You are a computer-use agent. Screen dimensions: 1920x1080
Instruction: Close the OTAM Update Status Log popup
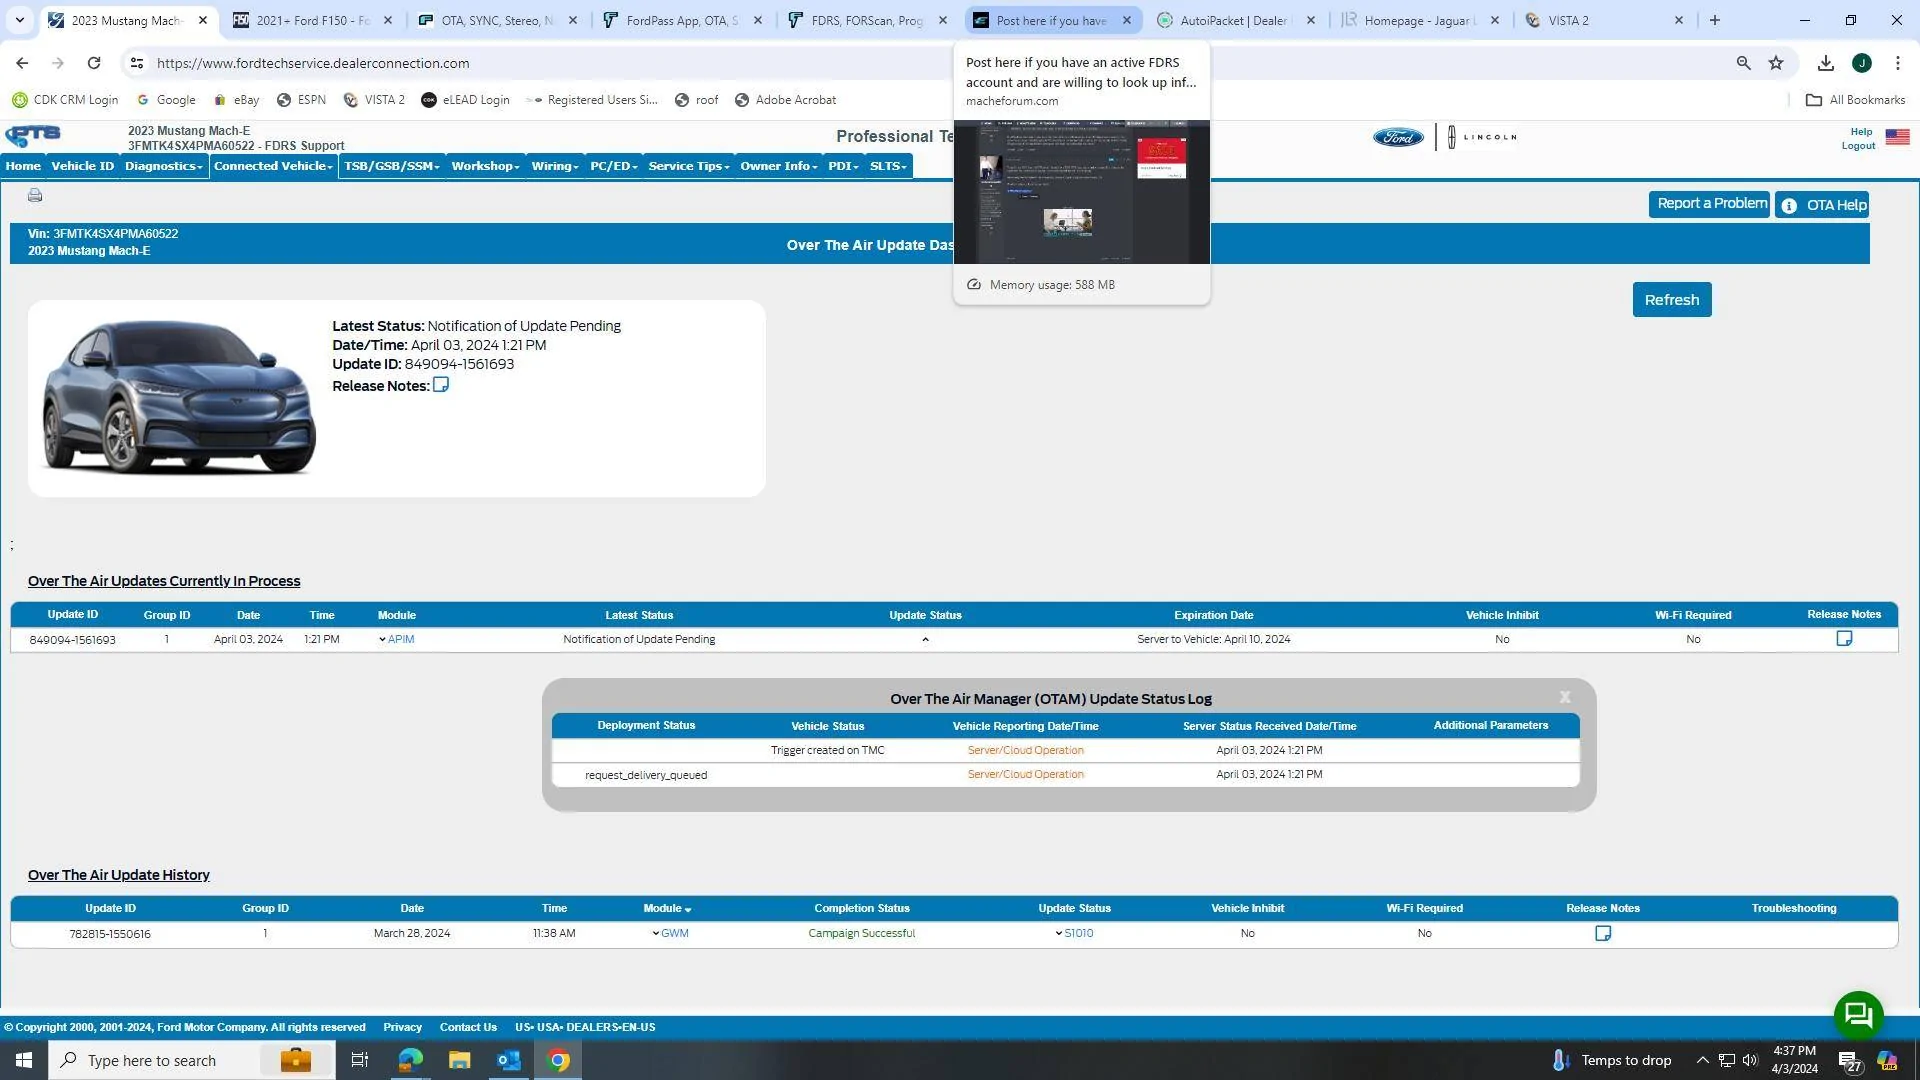(1565, 697)
